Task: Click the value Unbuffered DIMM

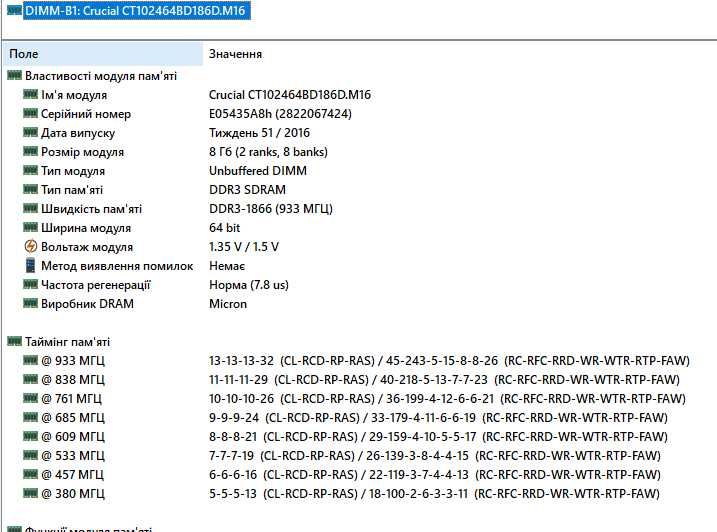Action: pos(258,171)
